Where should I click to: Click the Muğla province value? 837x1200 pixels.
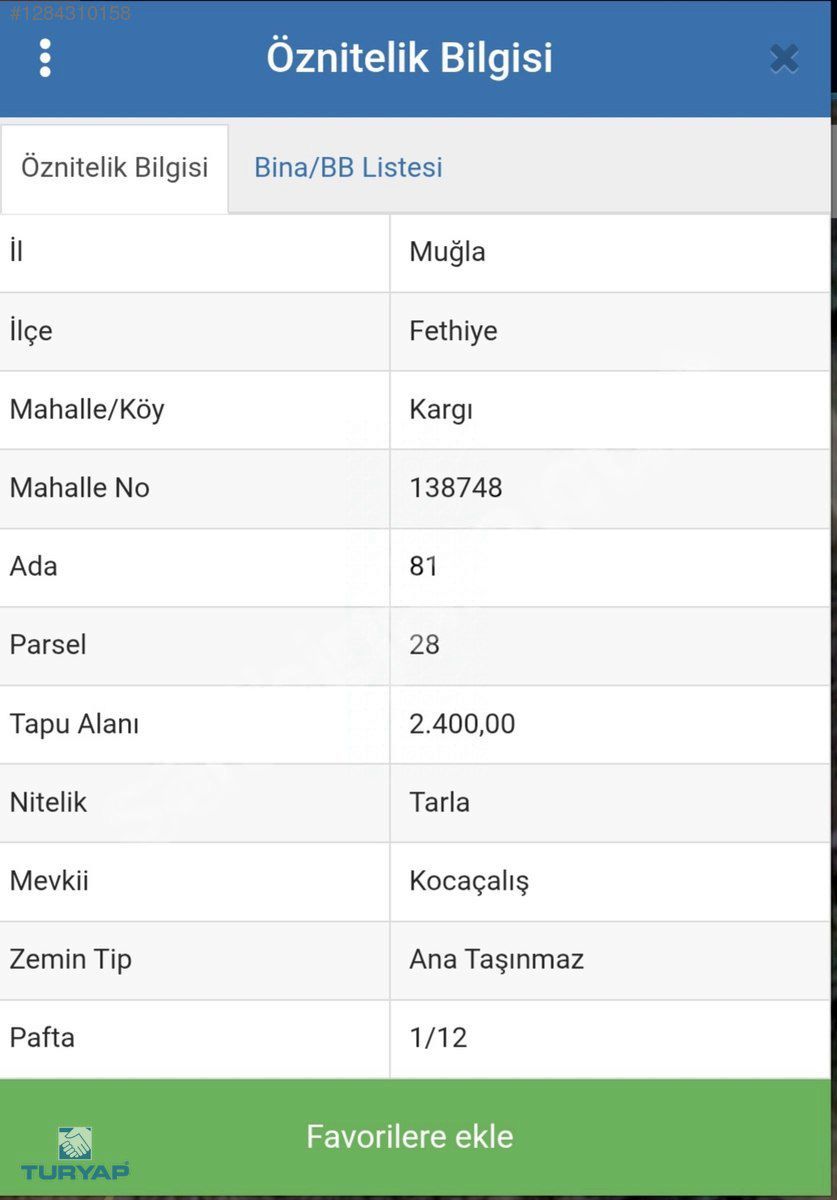[447, 252]
